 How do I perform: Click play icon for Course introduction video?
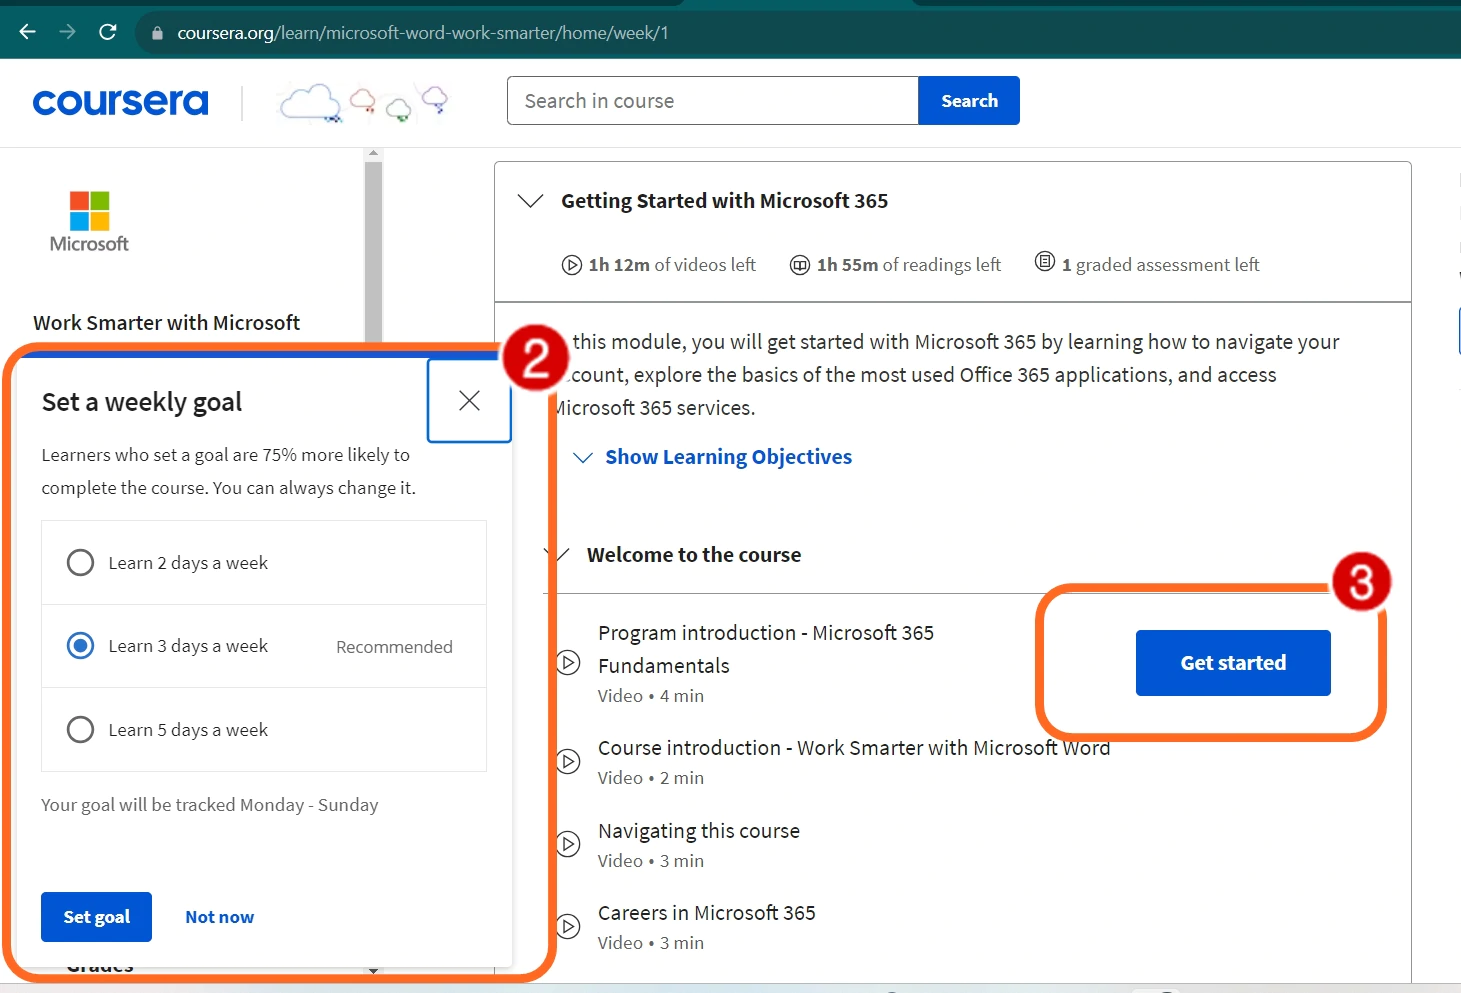coord(568,761)
